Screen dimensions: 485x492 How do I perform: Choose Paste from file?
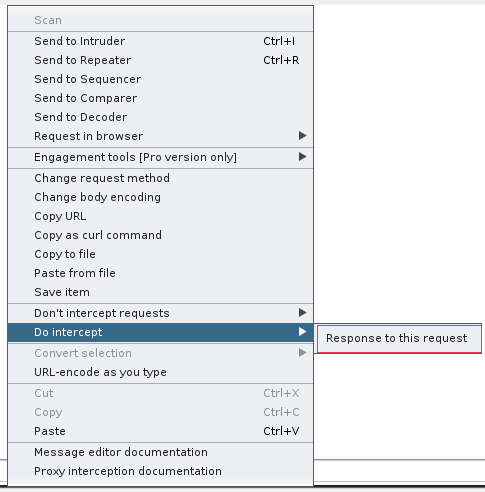tap(160, 273)
